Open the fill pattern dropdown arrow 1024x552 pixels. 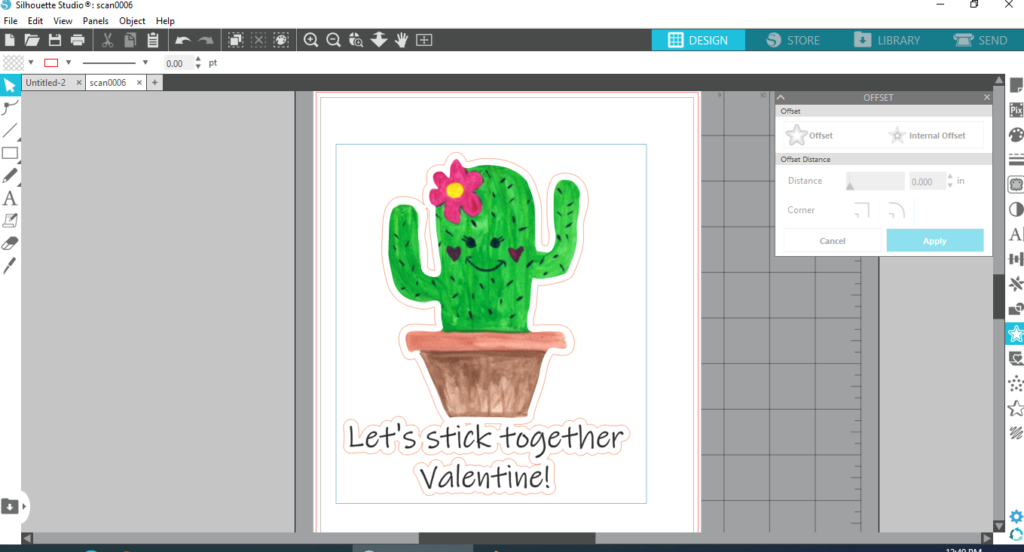30,63
